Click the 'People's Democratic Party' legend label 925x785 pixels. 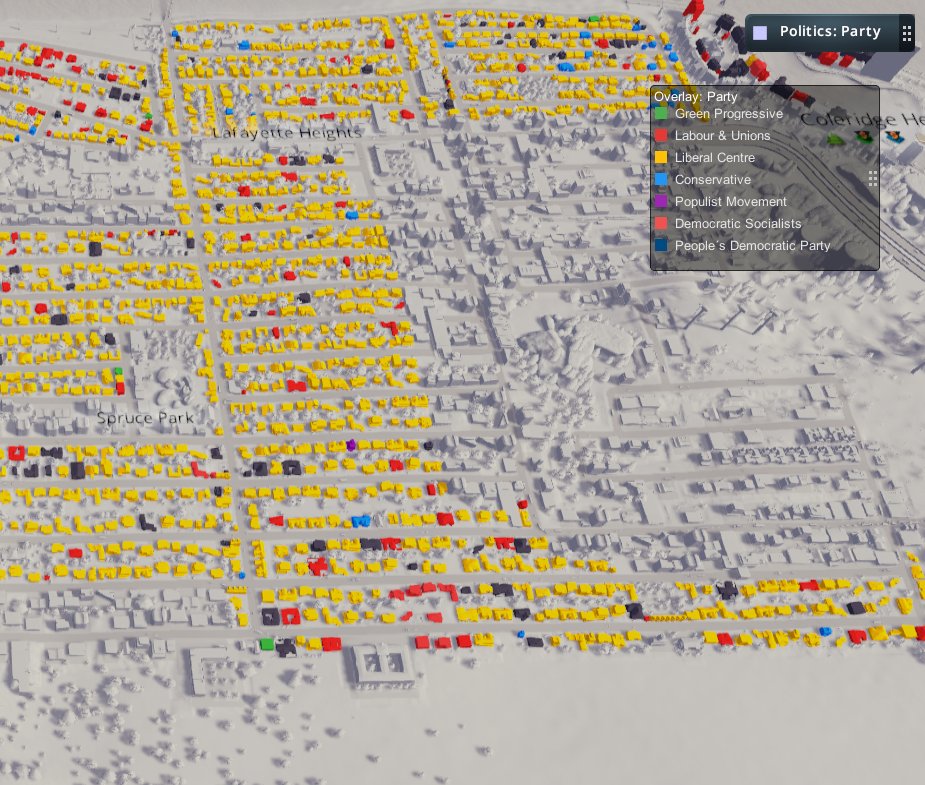pos(752,245)
